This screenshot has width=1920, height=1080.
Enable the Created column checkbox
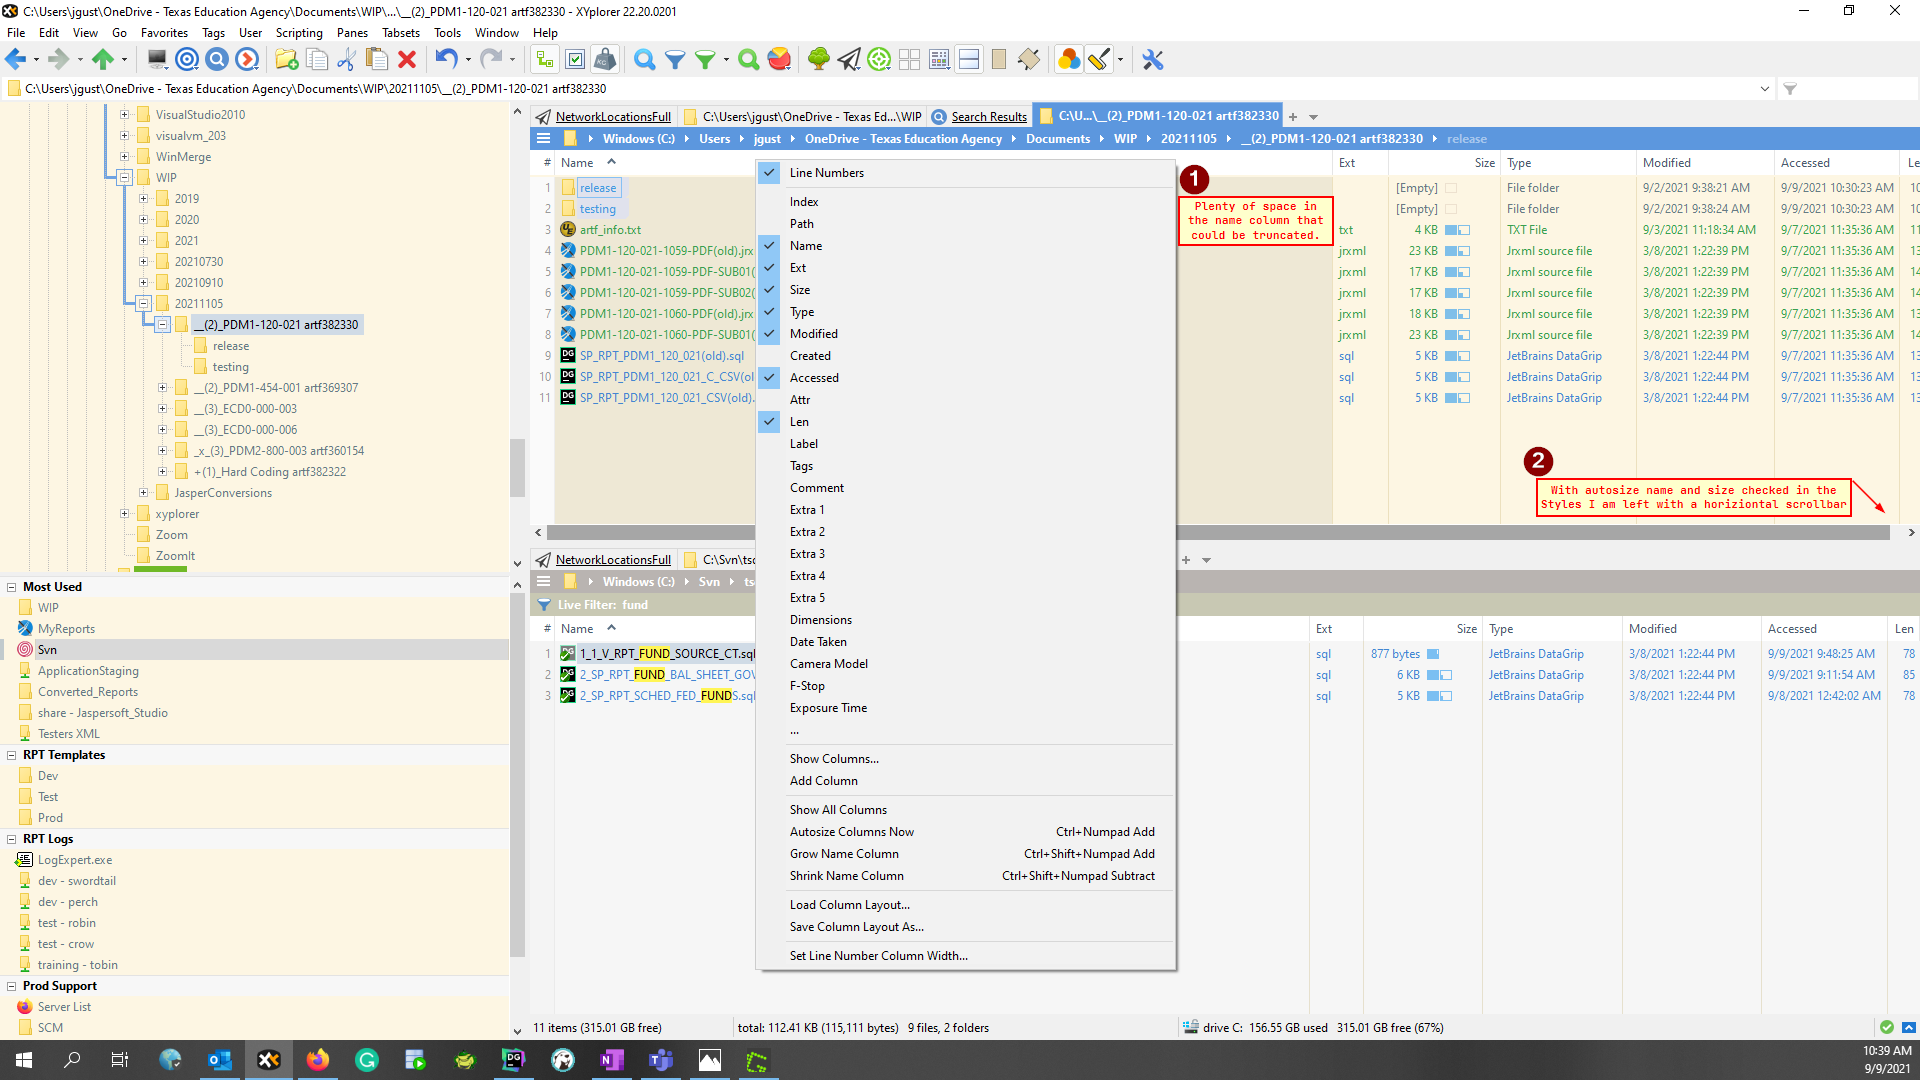[x=811, y=355]
